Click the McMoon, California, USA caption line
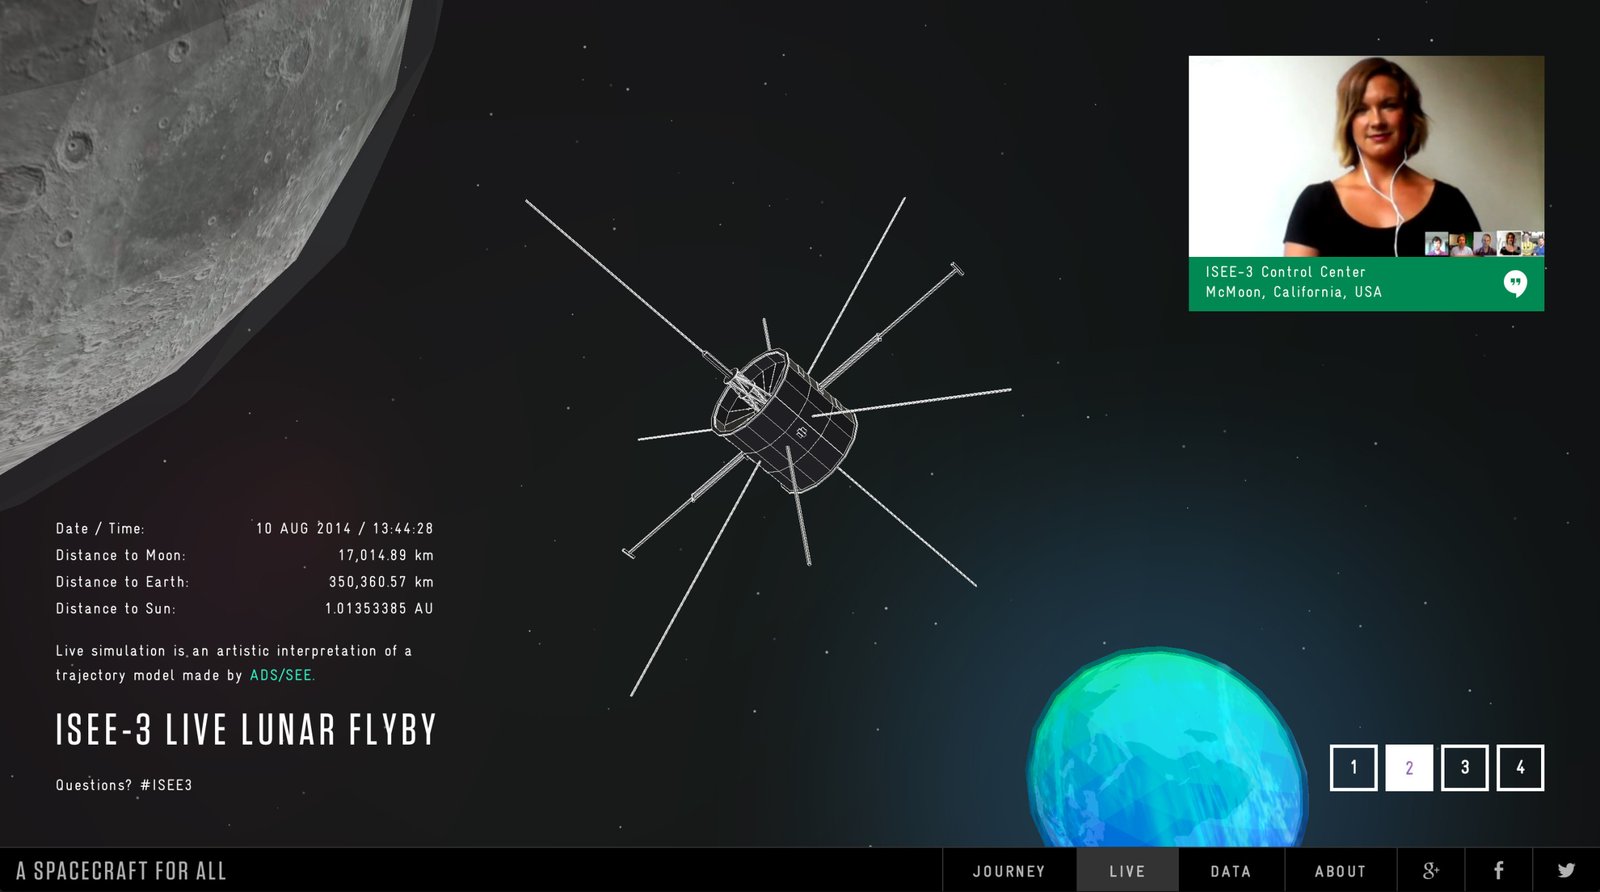Image resolution: width=1600 pixels, height=892 pixels. tap(1293, 292)
